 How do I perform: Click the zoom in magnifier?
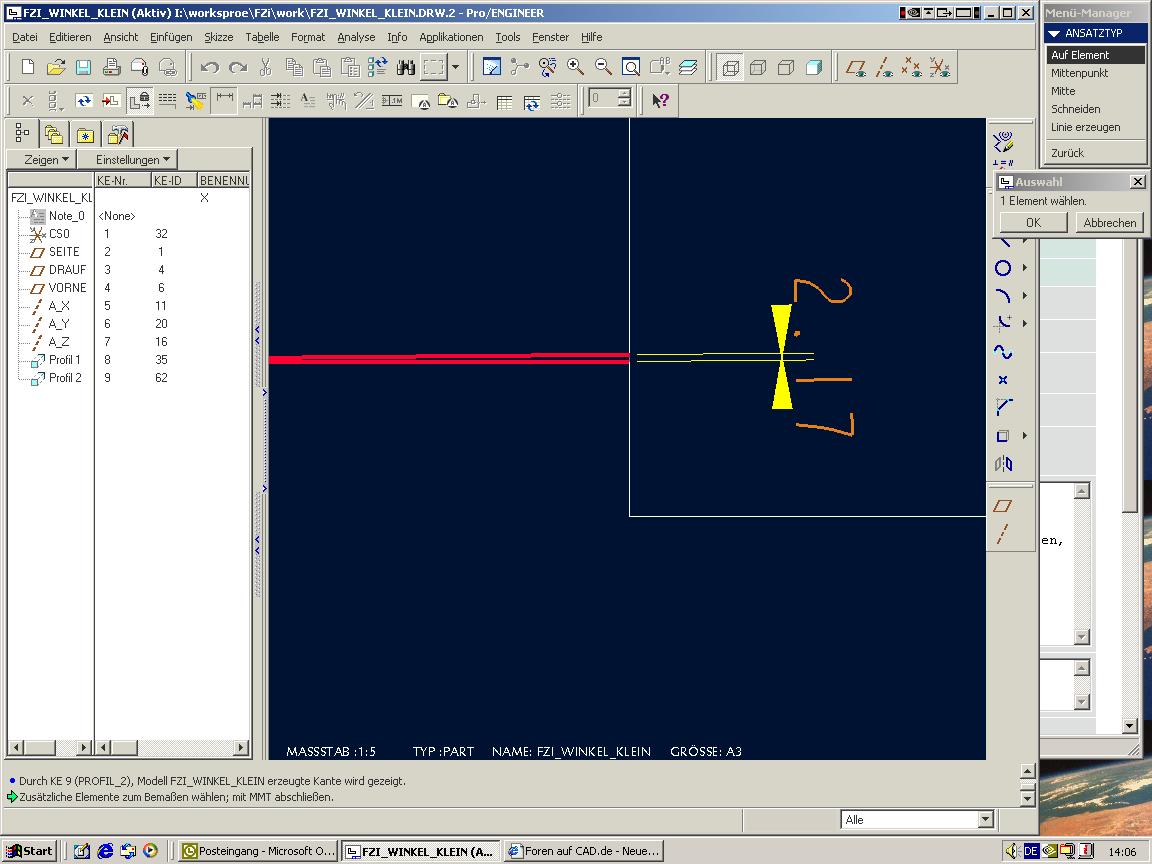(x=575, y=68)
